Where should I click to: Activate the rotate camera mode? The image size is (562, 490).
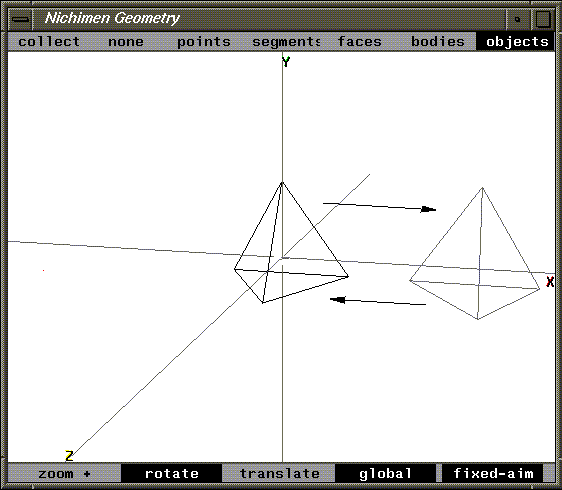pyautogui.click(x=172, y=474)
